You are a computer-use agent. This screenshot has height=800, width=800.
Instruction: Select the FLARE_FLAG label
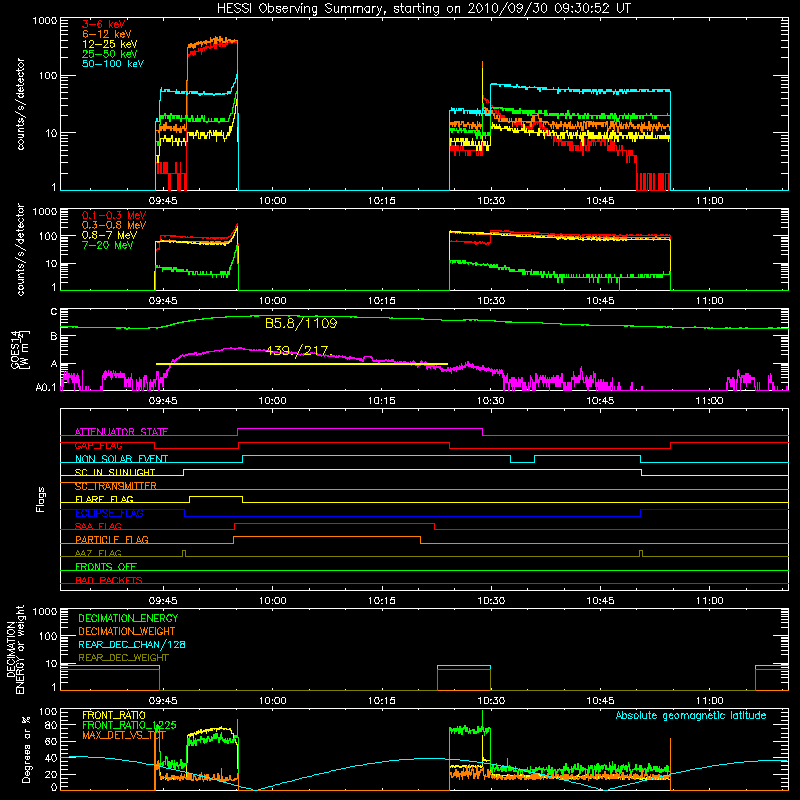pyautogui.click(x=104, y=499)
